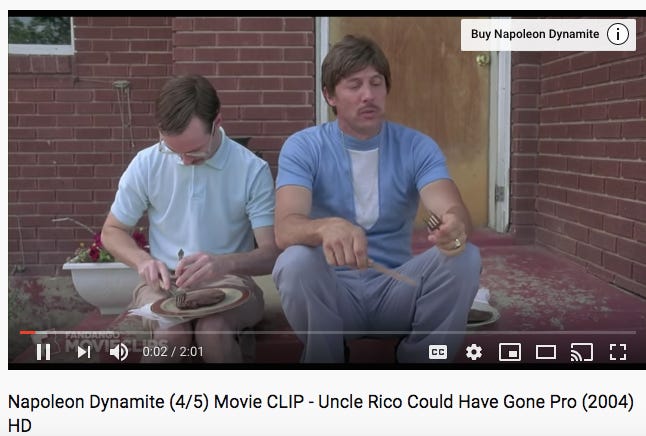Toggle closed captions CC button
Screen dimensions: 646x436
tap(438, 352)
